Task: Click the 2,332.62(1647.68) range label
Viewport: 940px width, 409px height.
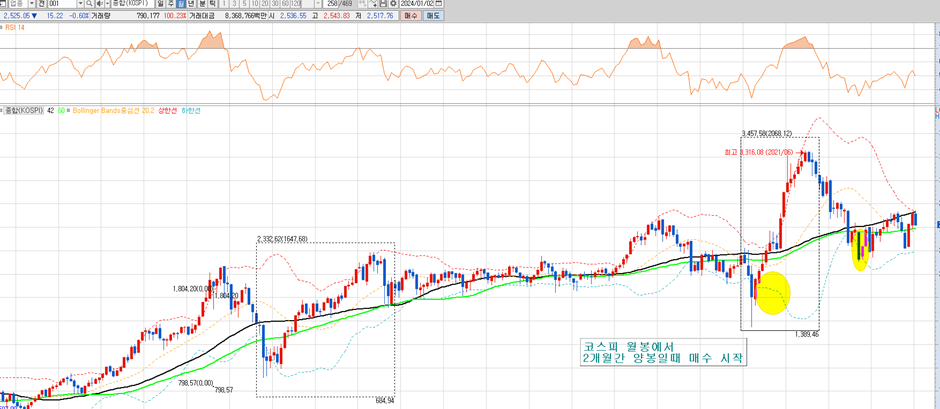Action: [x=282, y=239]
